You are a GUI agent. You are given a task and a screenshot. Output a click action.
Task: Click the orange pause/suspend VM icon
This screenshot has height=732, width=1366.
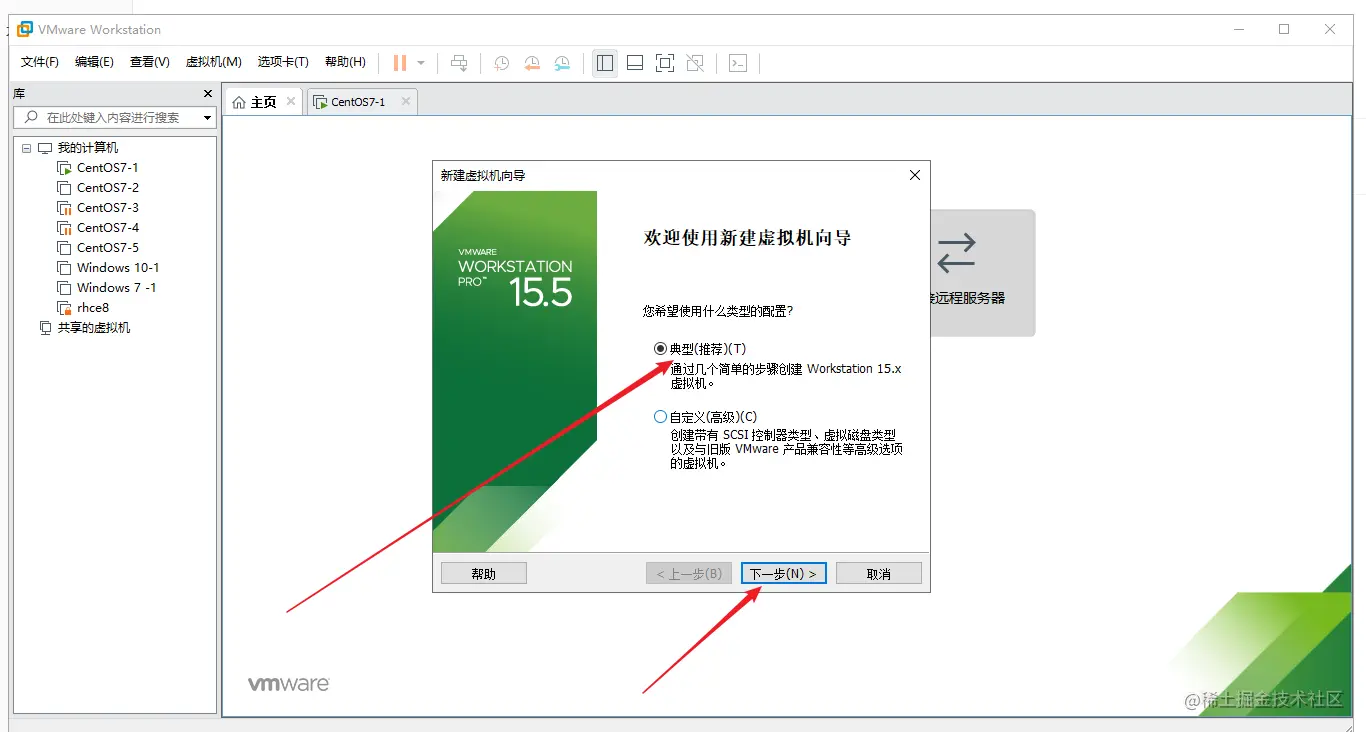click(x=400, y=63)
